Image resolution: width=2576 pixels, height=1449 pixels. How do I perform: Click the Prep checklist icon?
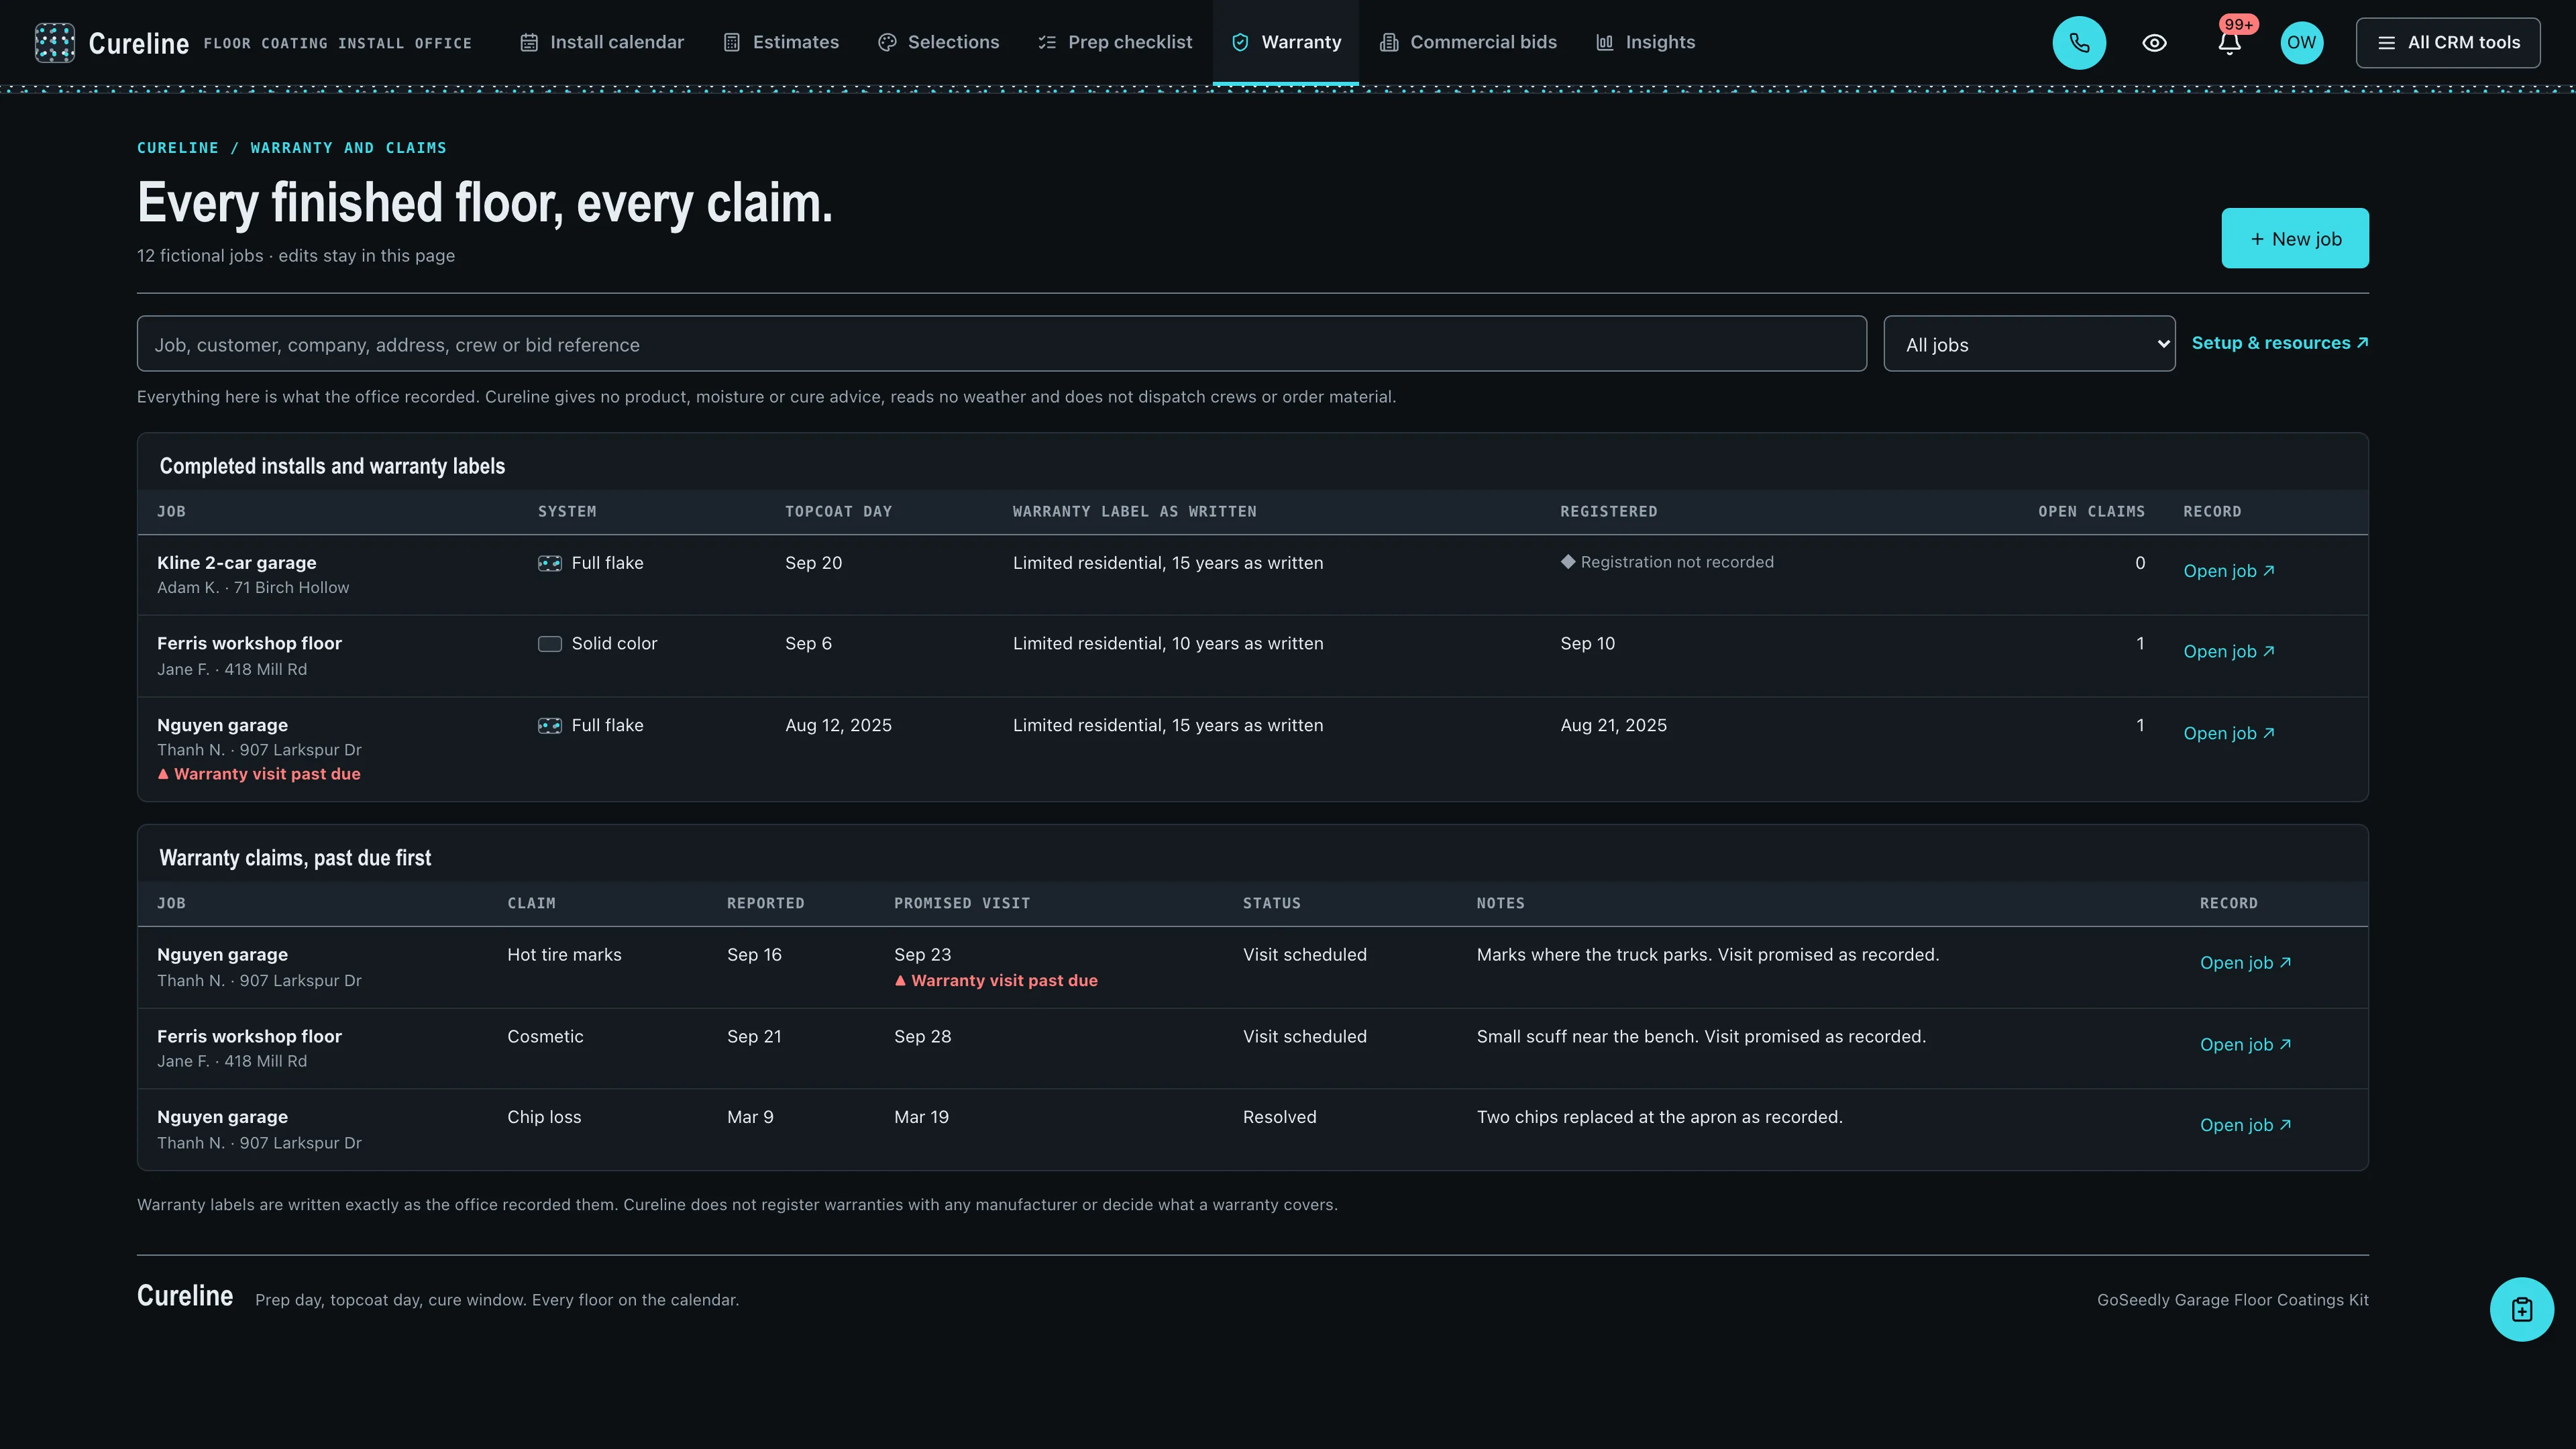pos(1047,42)
